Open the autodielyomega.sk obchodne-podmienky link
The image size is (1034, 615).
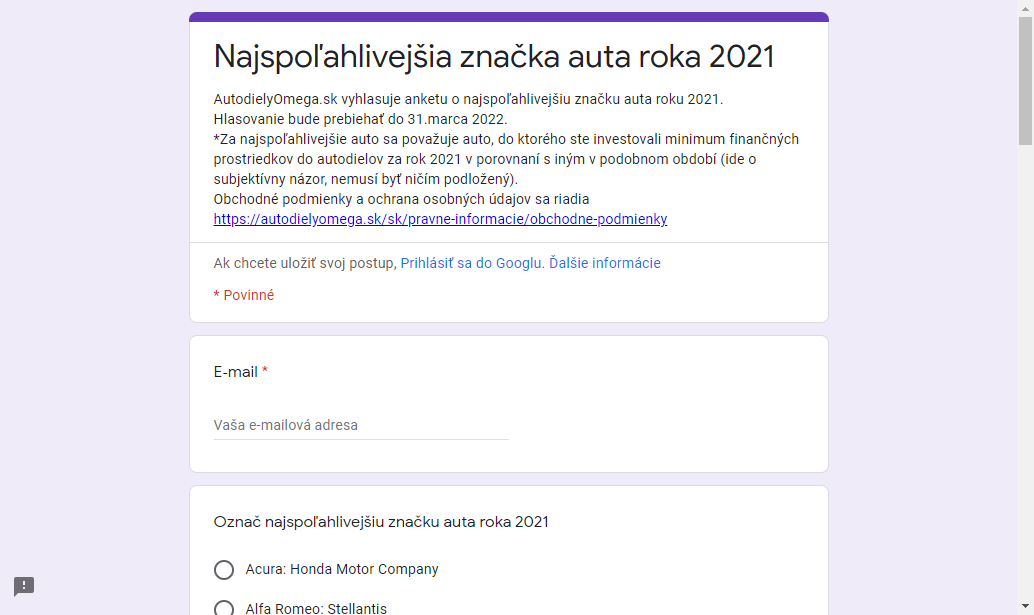[440, 219]
